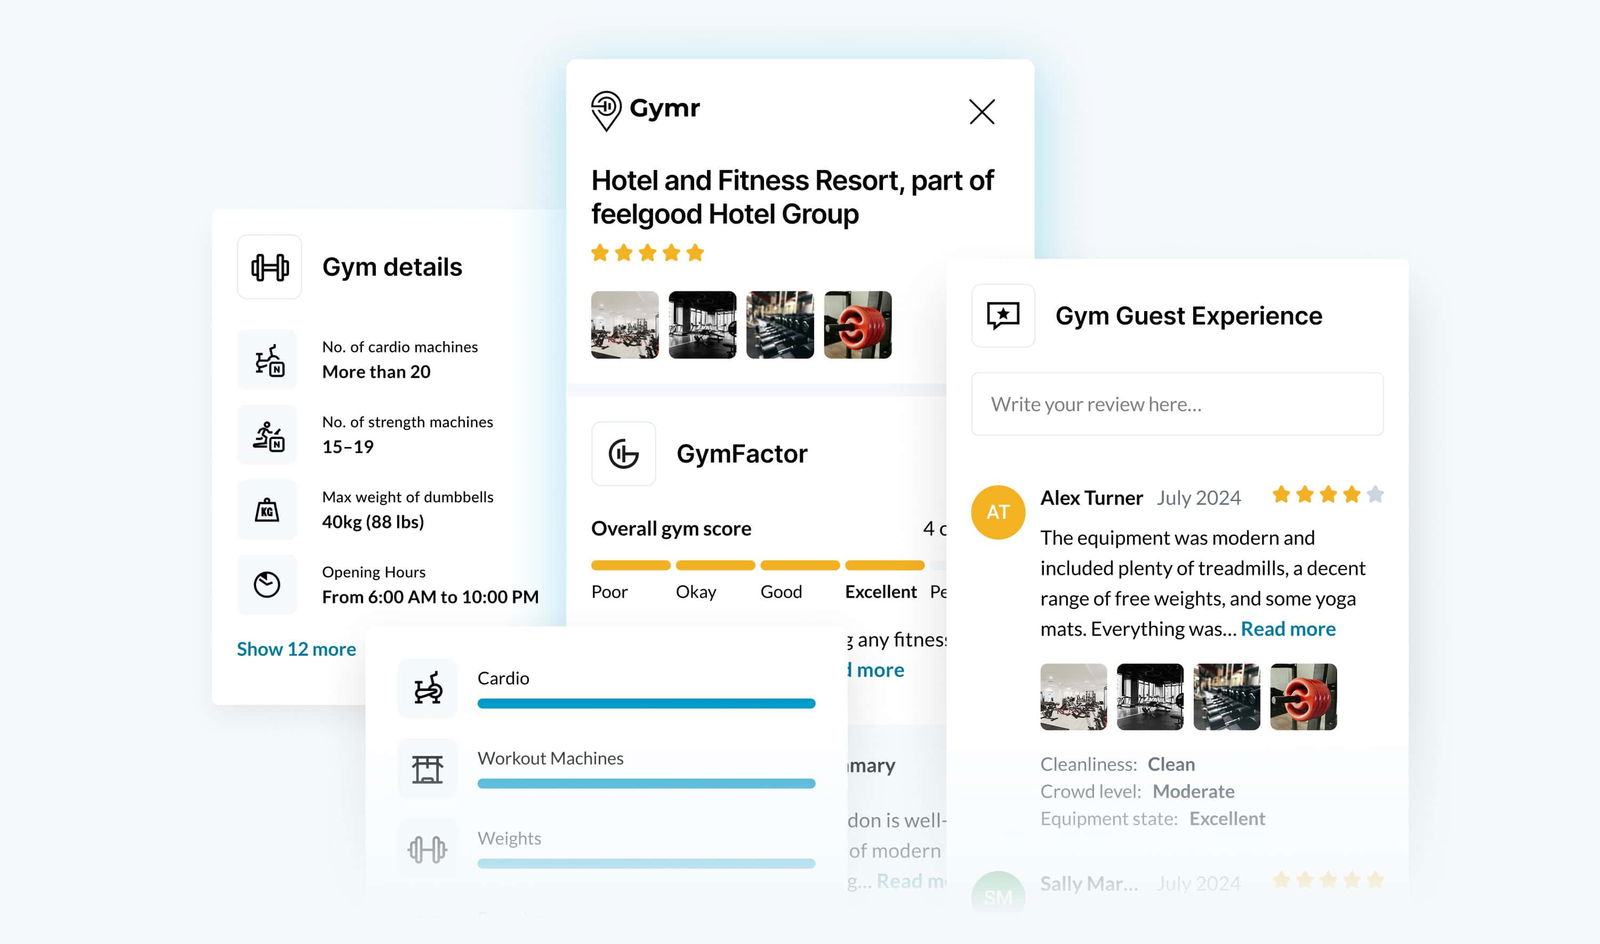Expand Alex Turner's review with Read more
This screenshot has width=1600, height=944.
[x=1288, y=629]
